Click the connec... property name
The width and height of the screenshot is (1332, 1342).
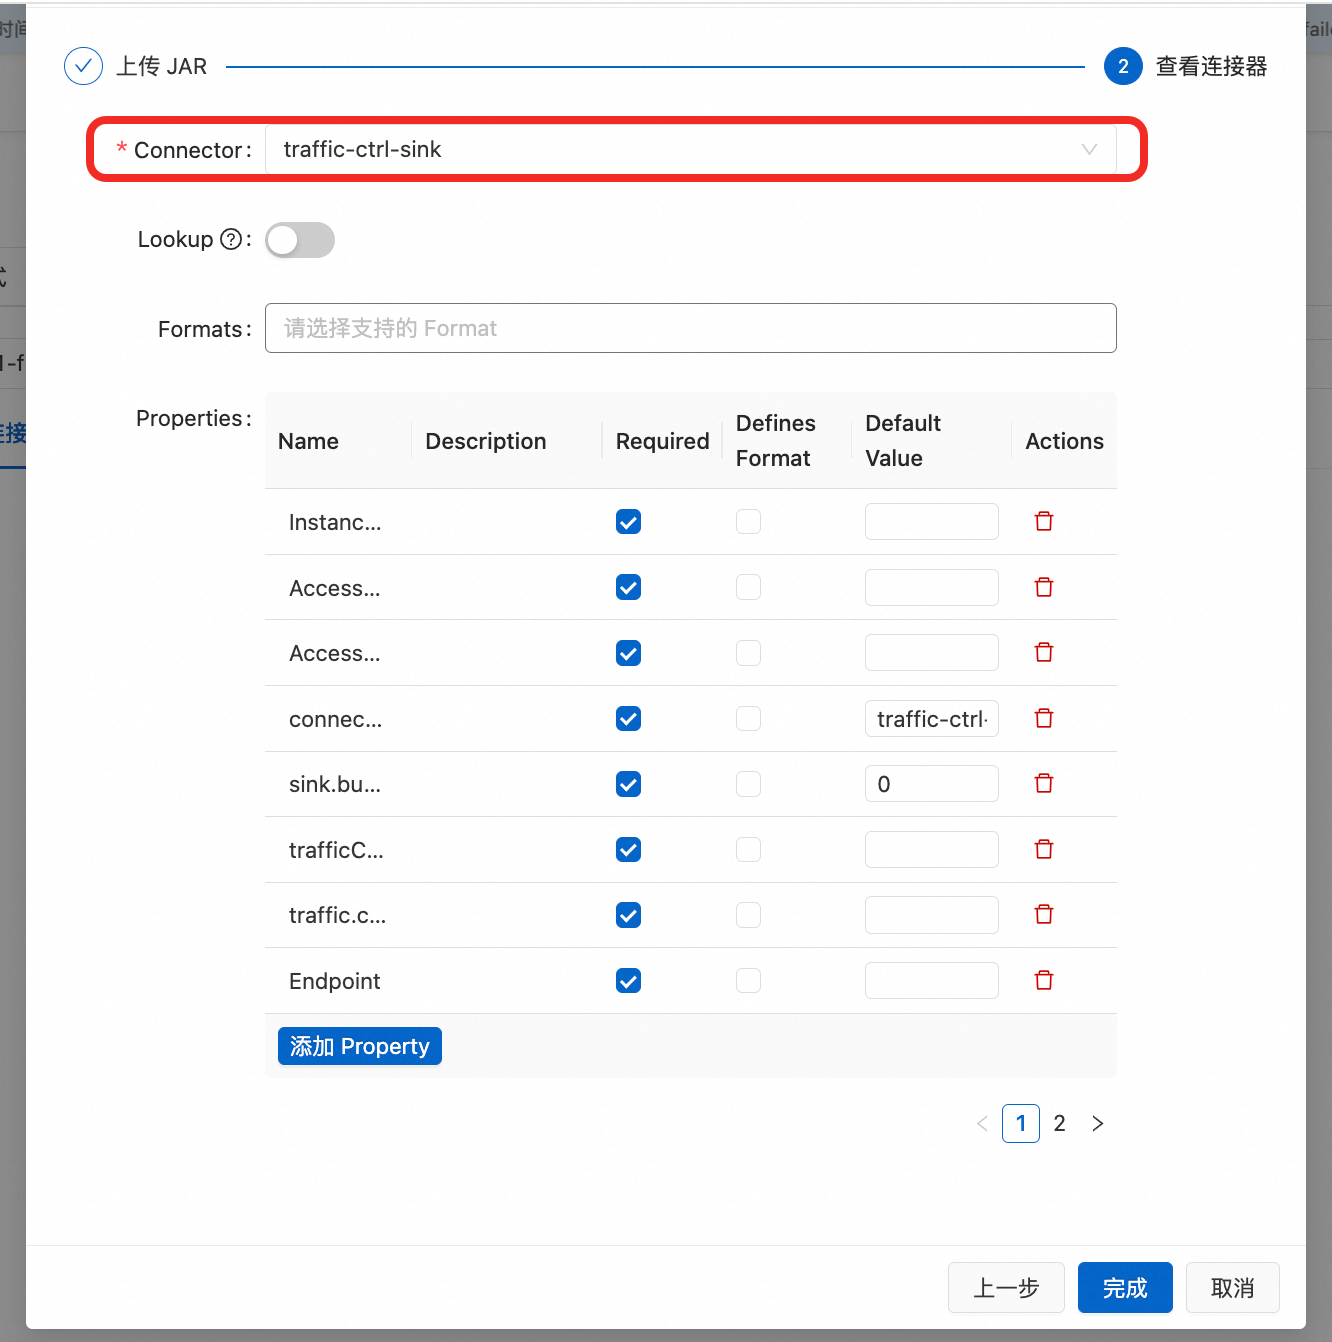coord(335,719)
